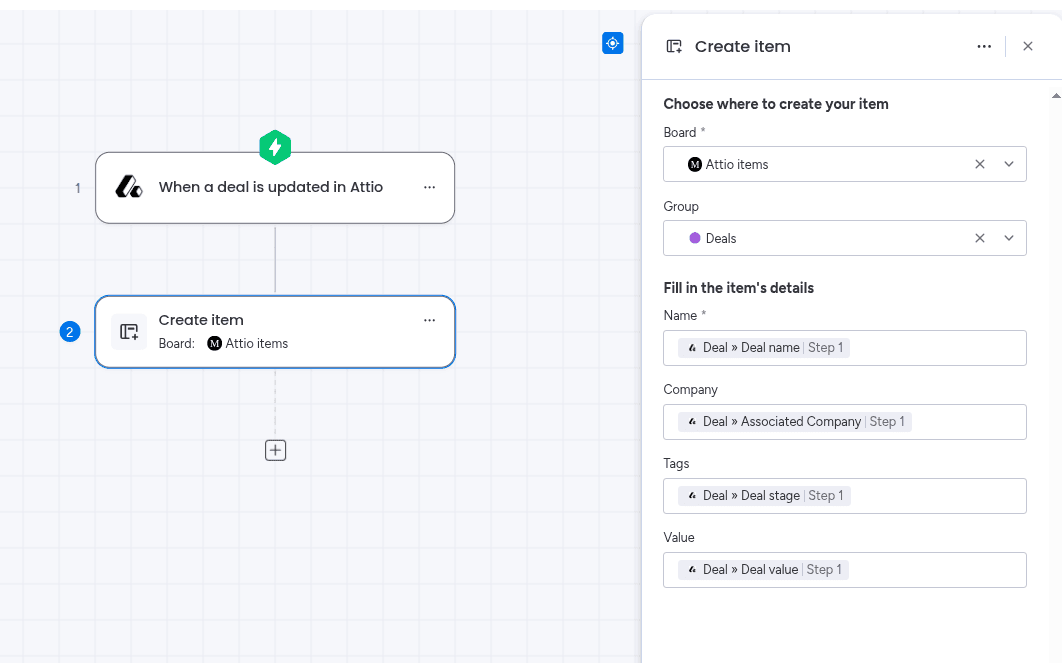Click "Fill in the item's details" heading
Image resolution: width=1062 pixels, height=663 pixels.
(x=738, y=288)
